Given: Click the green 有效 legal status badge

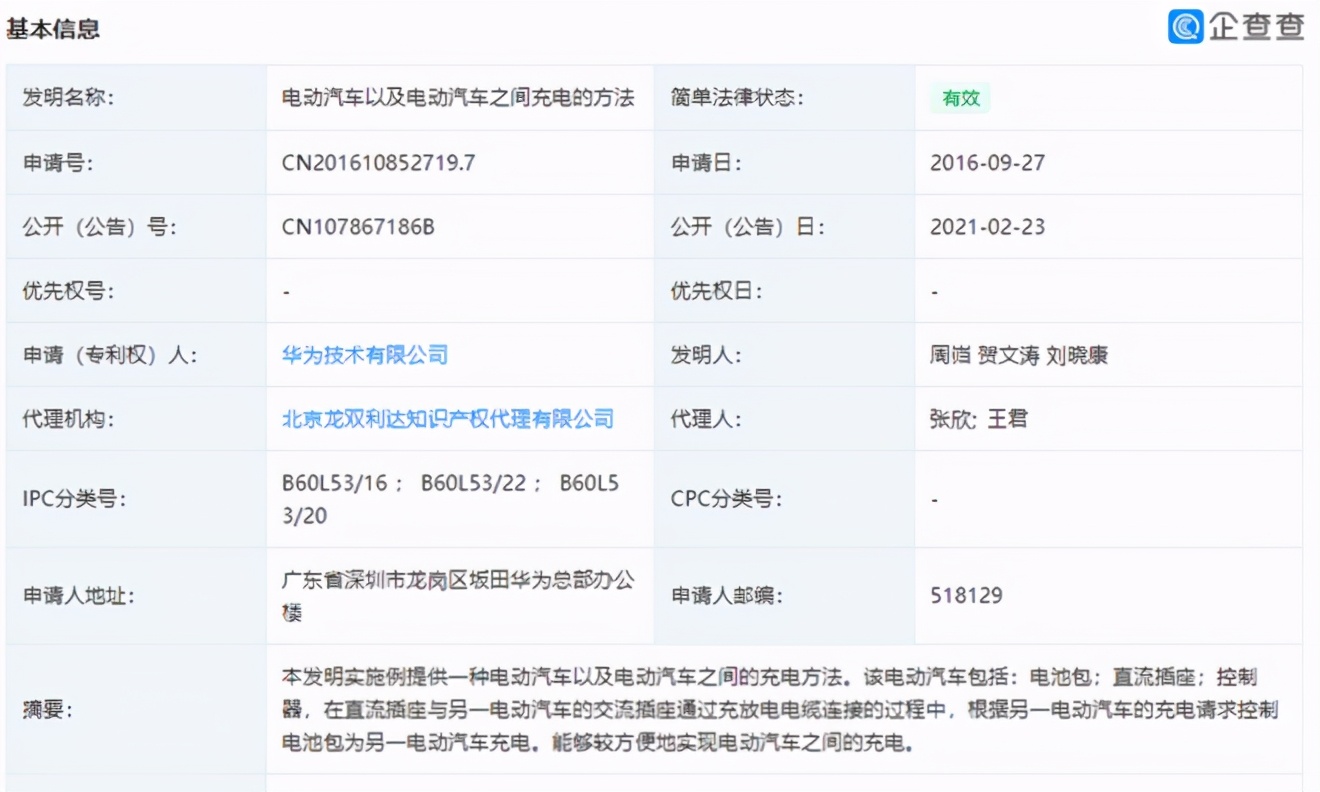Looking at the screenshot, I should pyautogui.click(x=959, y=98).
